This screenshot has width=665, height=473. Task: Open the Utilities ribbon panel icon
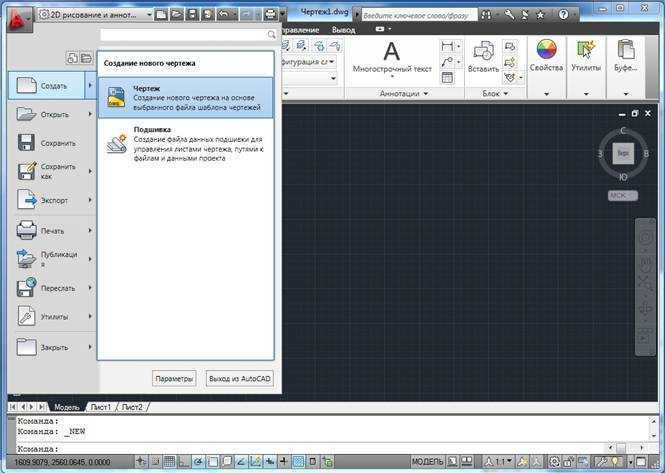(x=586, y=55)
